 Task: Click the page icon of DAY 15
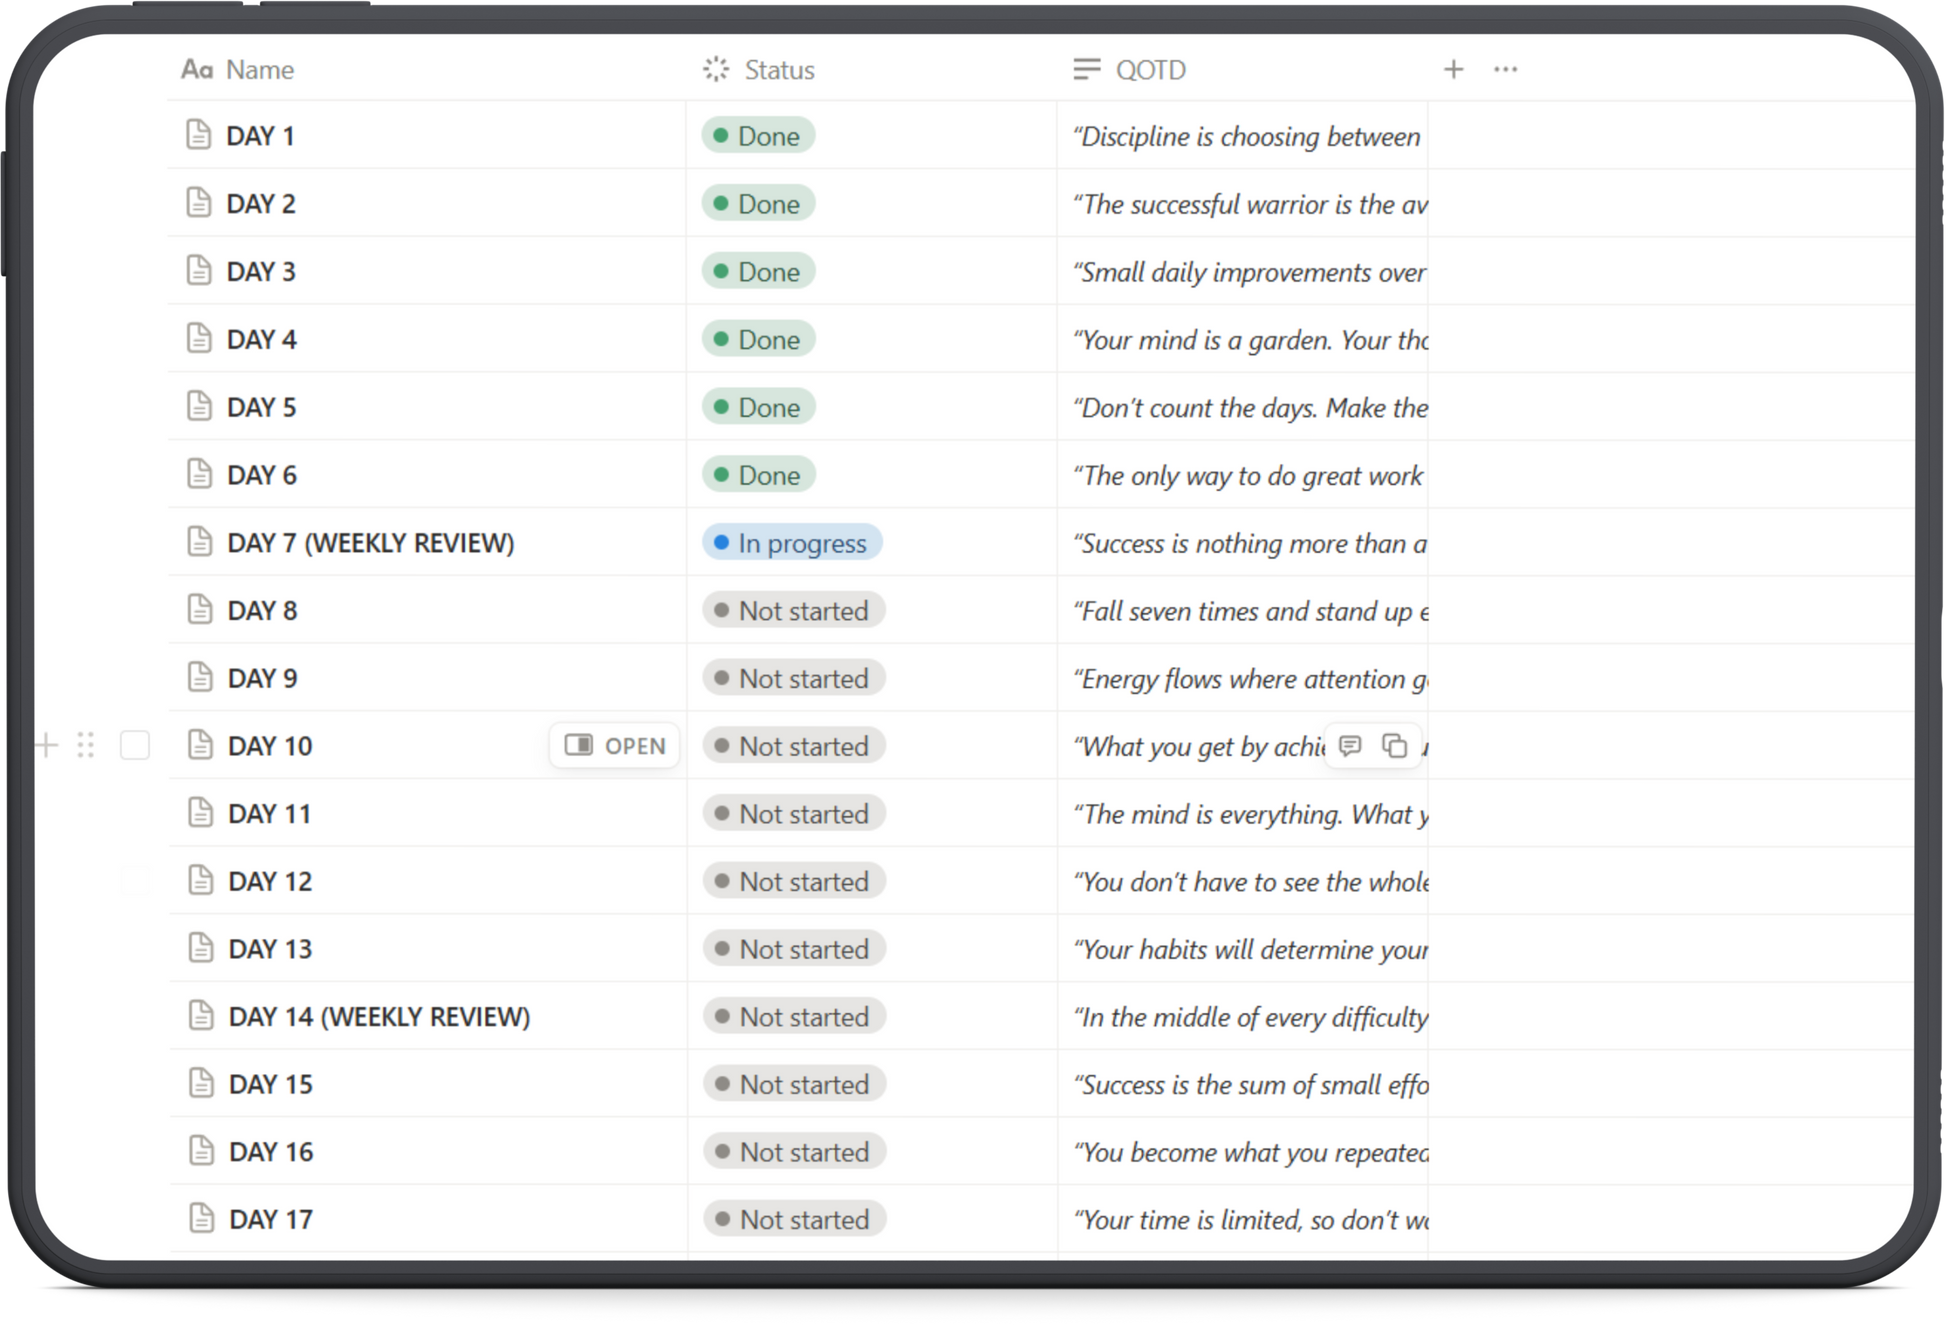[201, 1083]
